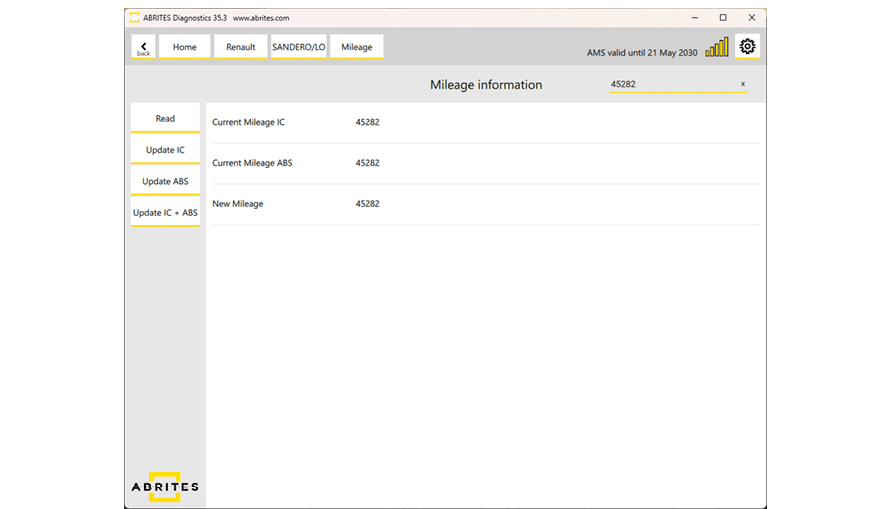Maximize the ABRITES Diagnostics window

pyautogui.click(x=723, y=17)
